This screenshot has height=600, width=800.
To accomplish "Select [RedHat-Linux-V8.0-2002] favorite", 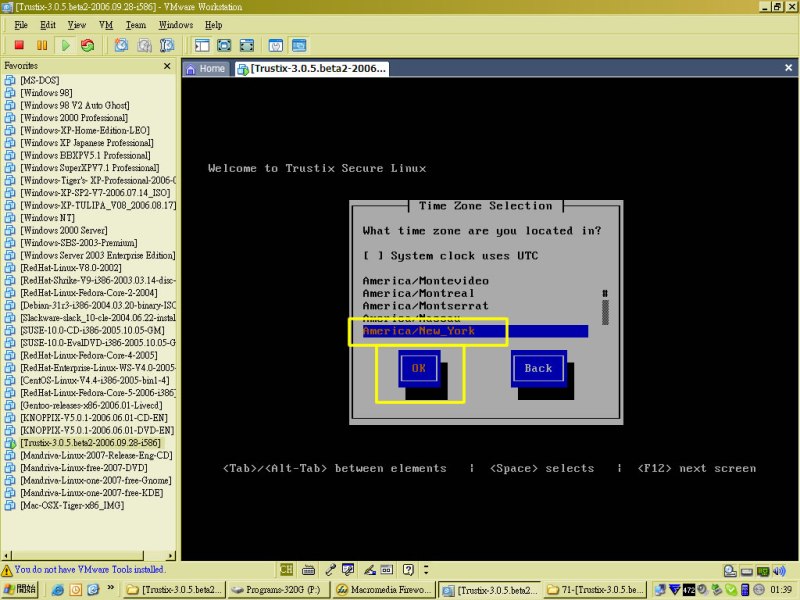I will click(71, 268).
